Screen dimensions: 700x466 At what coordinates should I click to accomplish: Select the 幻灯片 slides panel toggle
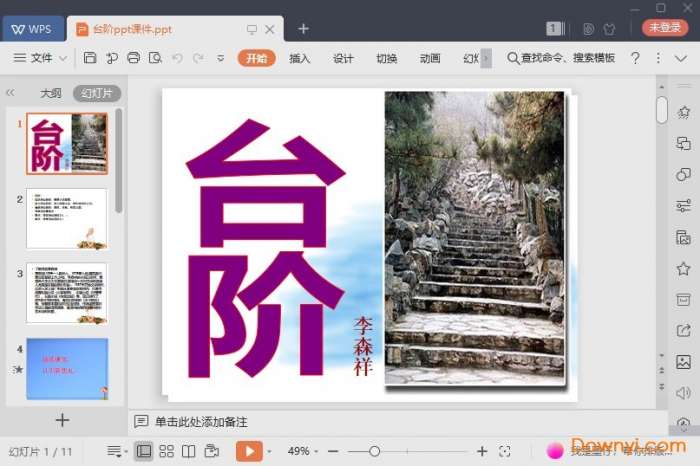(x=97, y=93)
